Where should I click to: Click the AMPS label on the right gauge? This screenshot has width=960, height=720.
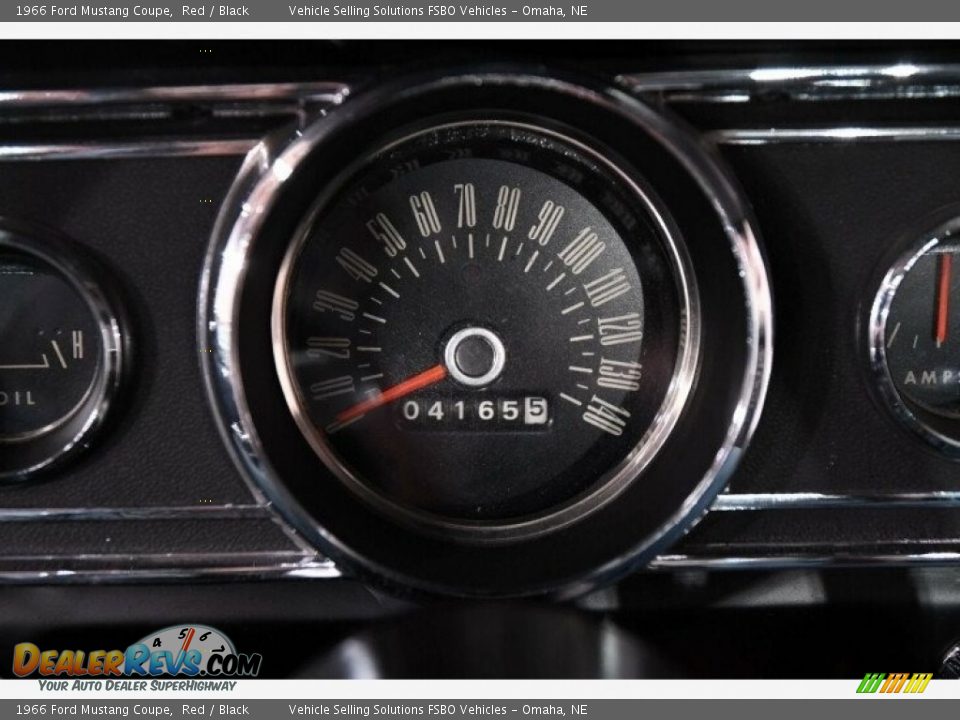point(932,378)
